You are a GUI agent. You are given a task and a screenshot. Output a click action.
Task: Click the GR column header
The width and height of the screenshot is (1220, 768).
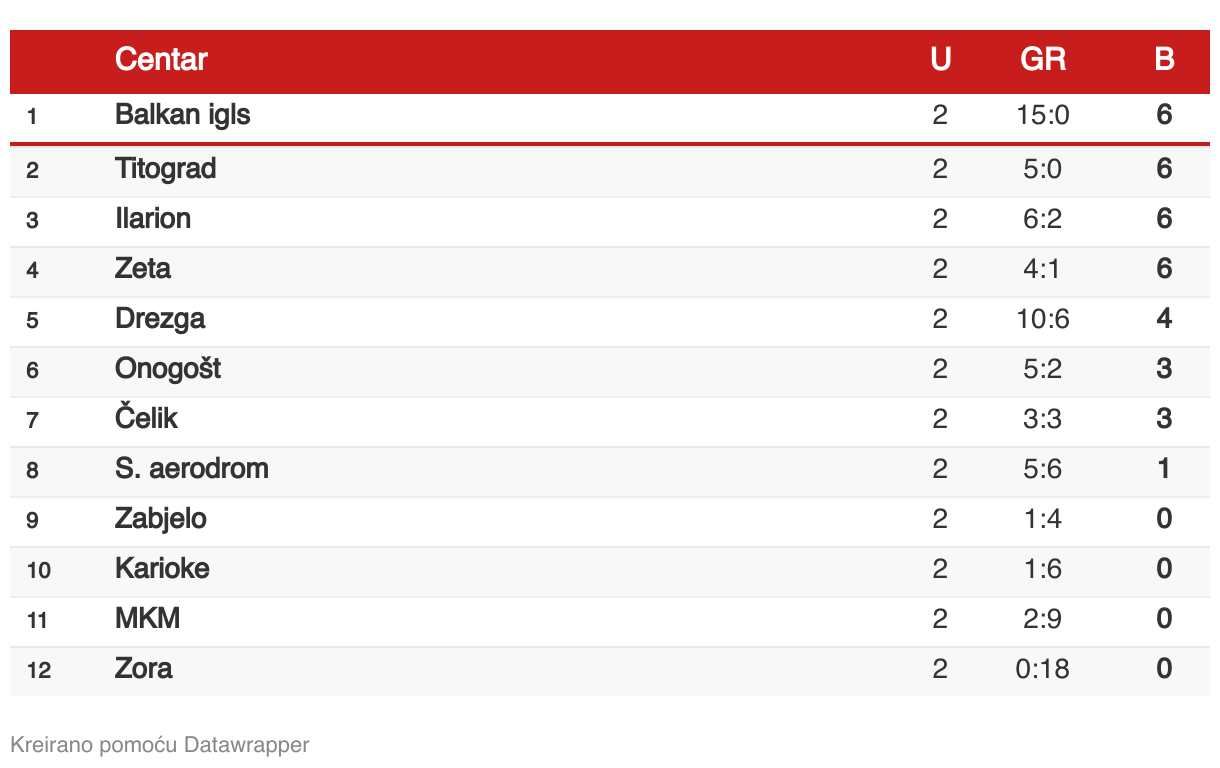click(1043, 60)
